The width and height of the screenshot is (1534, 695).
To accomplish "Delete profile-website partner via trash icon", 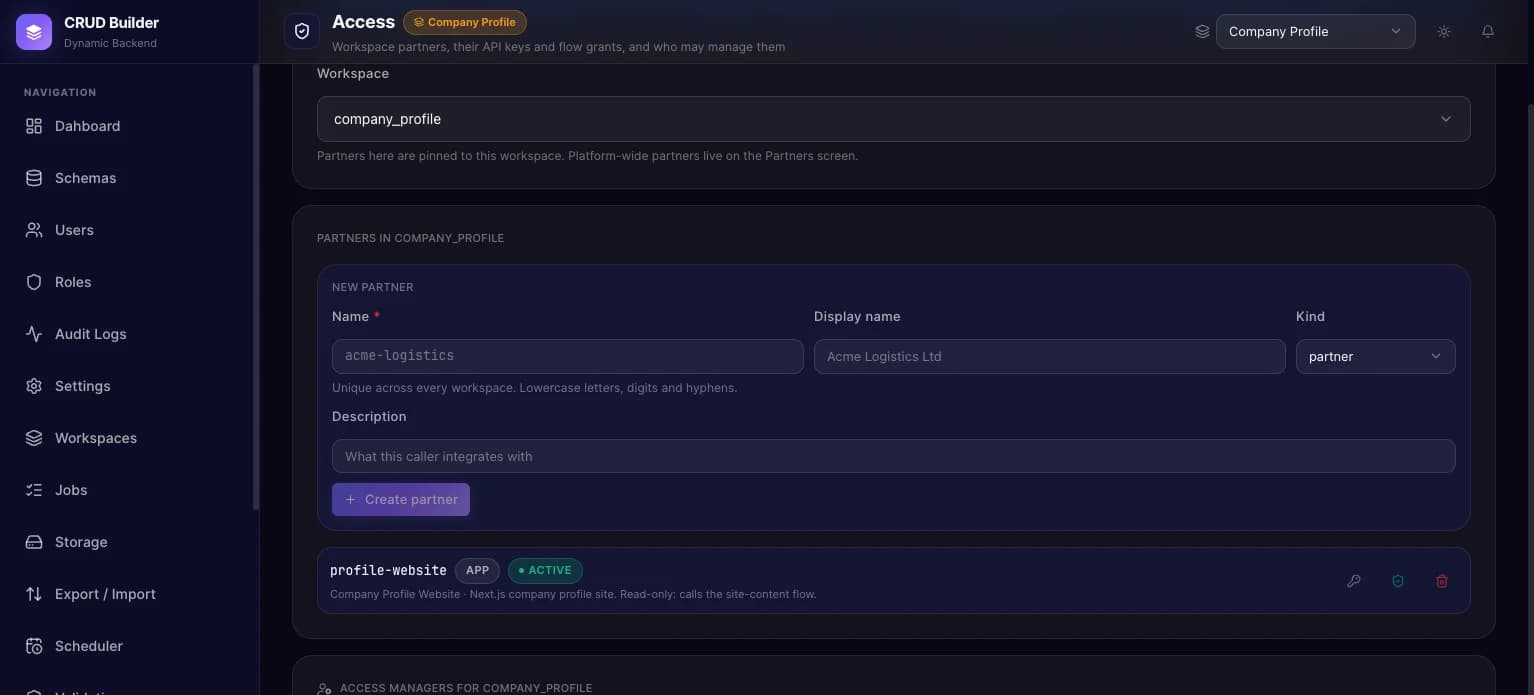I will click(1442, 581).
